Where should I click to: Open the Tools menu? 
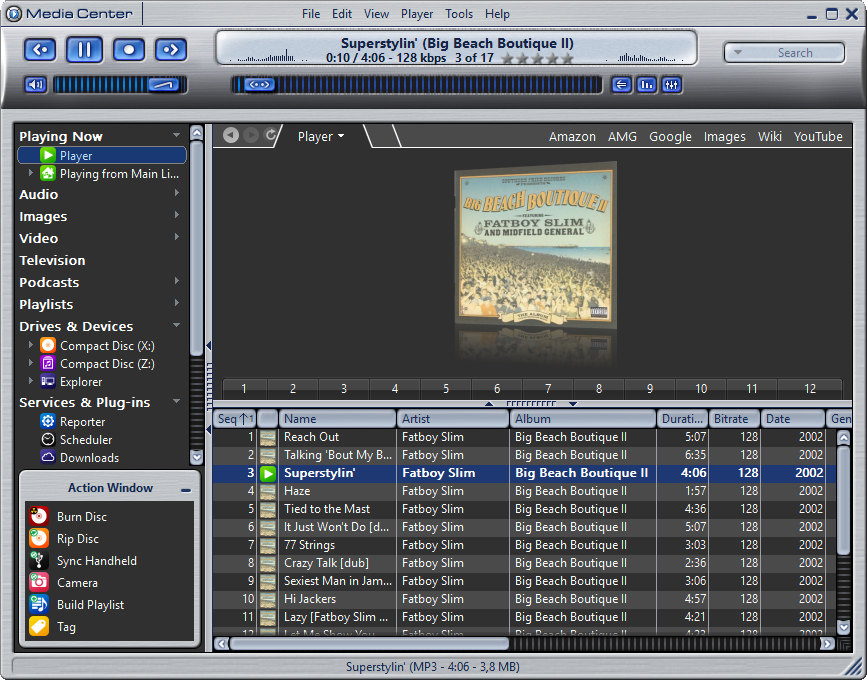pyautogui.click(x=459, y=14)
